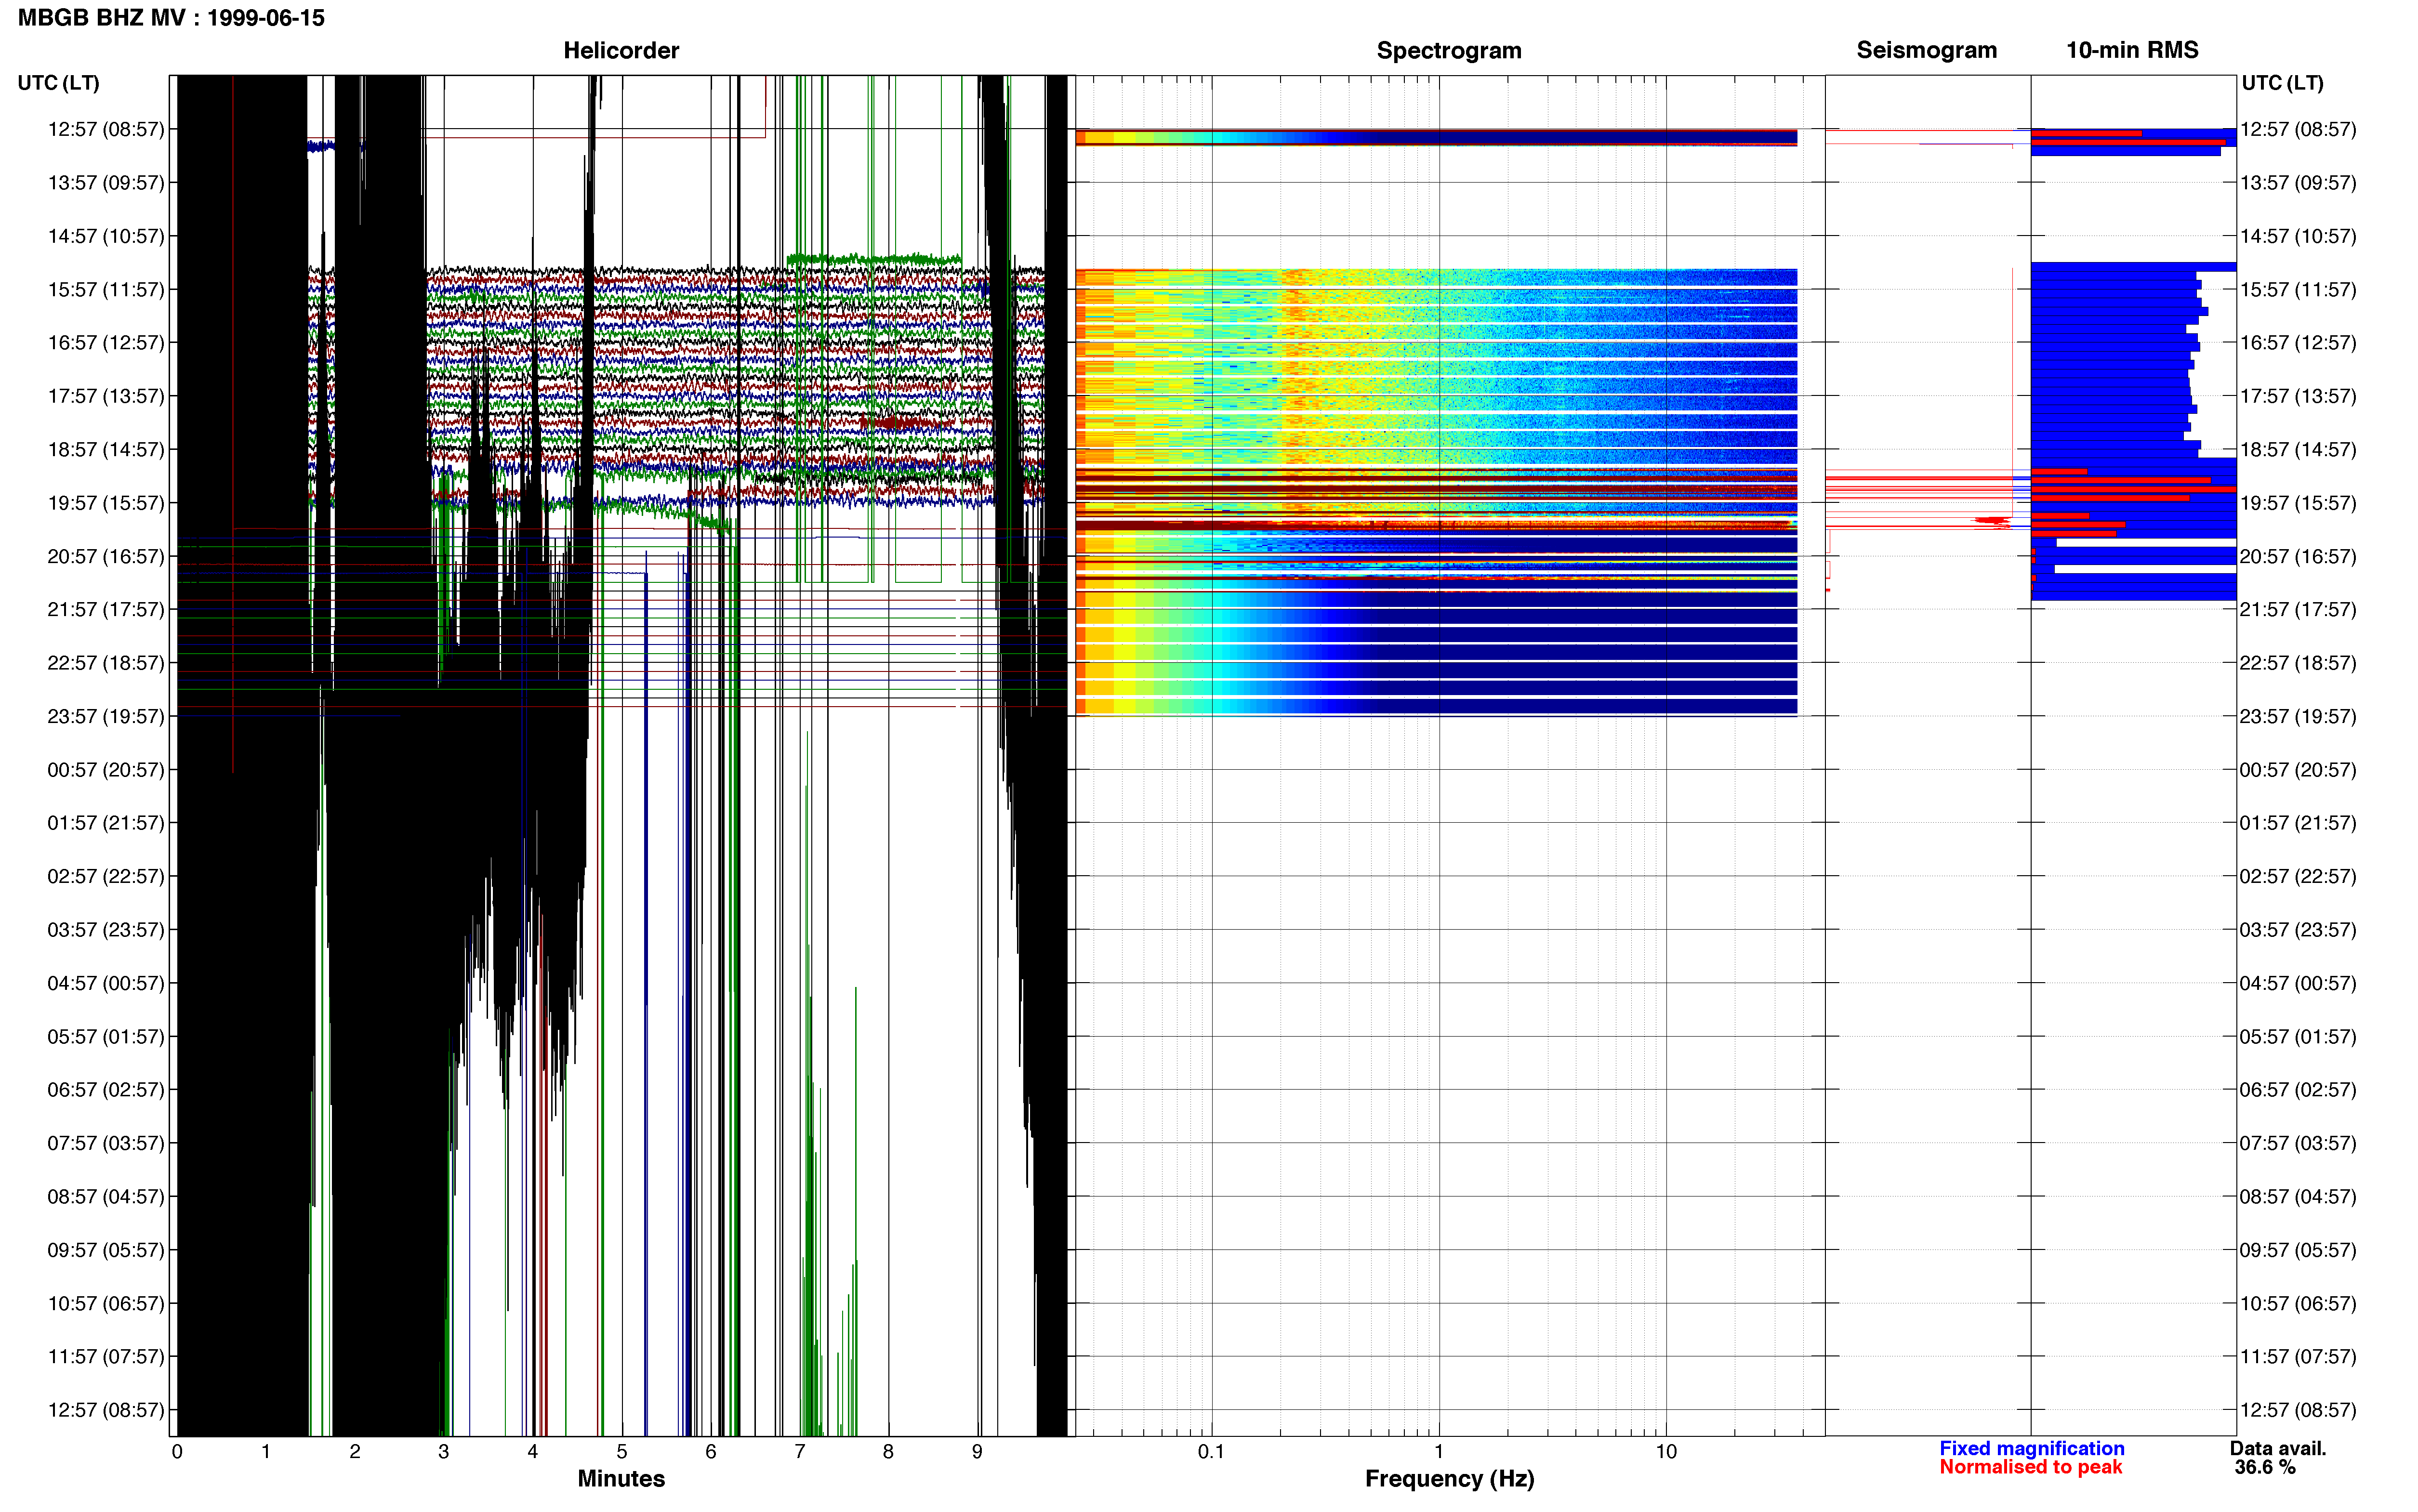Click the 'Frequency (Hz)' axis label
Screen dimensions: 2418x1512
tap(1449, 1478)
